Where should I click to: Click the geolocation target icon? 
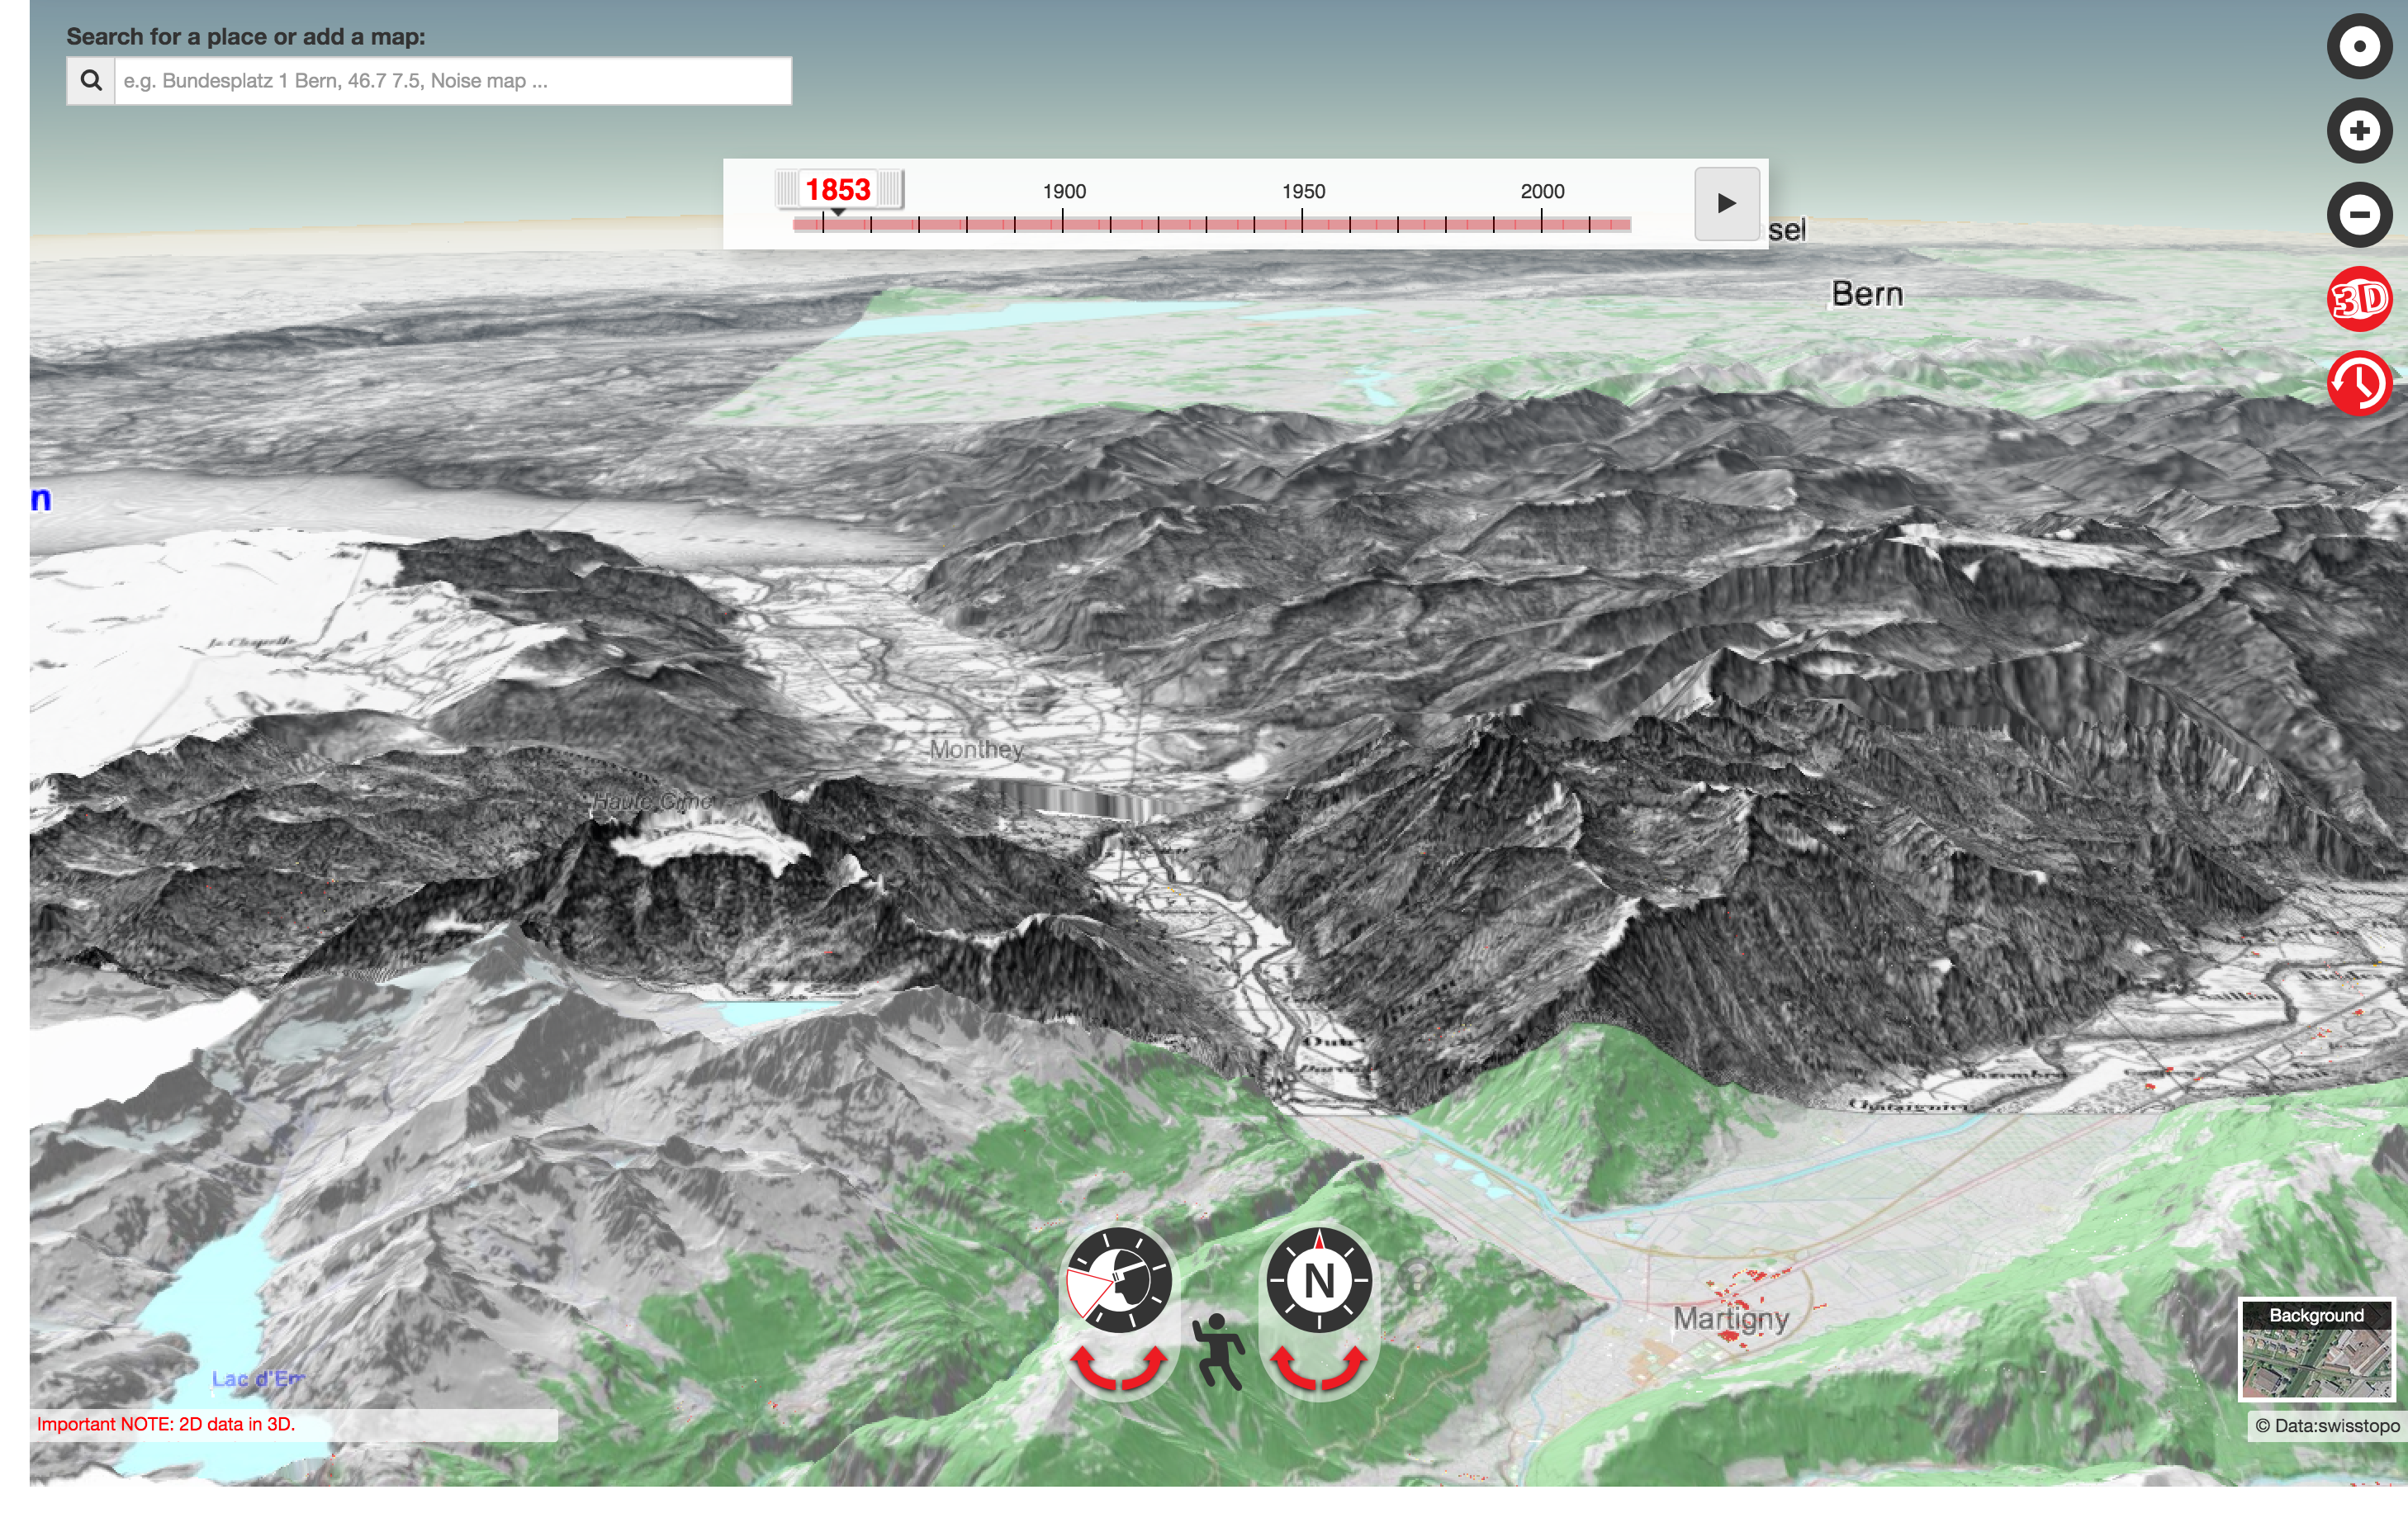pos(2359,46)
